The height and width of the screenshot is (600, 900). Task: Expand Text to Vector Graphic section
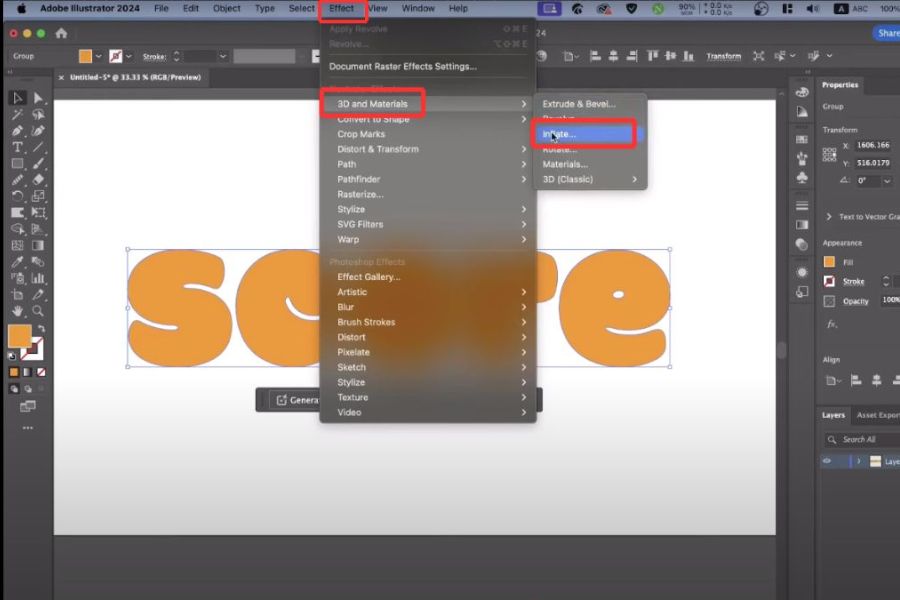tap(829, 217)
